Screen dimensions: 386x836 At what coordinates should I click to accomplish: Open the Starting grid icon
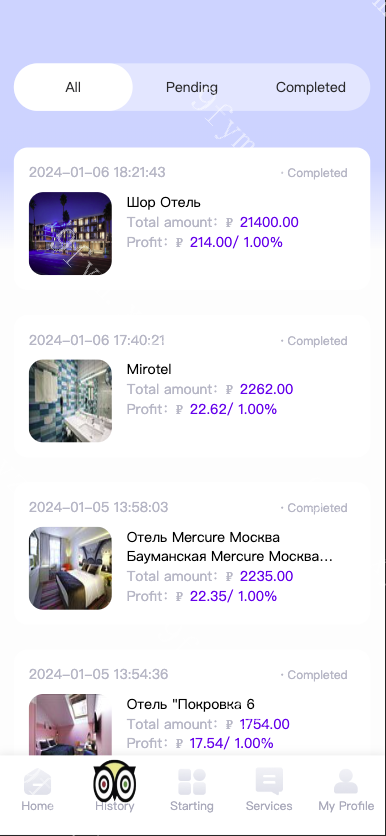coord(191,782)
